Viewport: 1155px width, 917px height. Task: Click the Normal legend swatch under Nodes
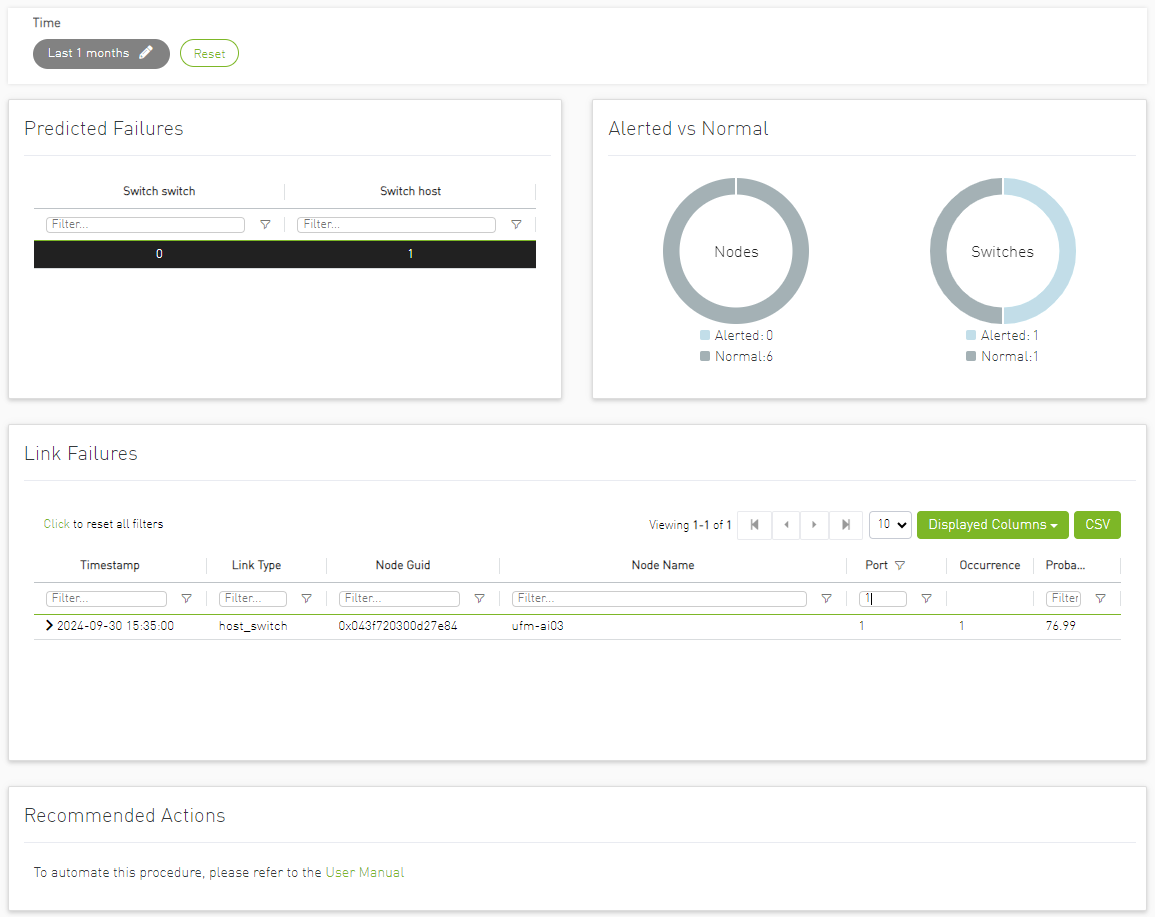(x=705, y=357)
